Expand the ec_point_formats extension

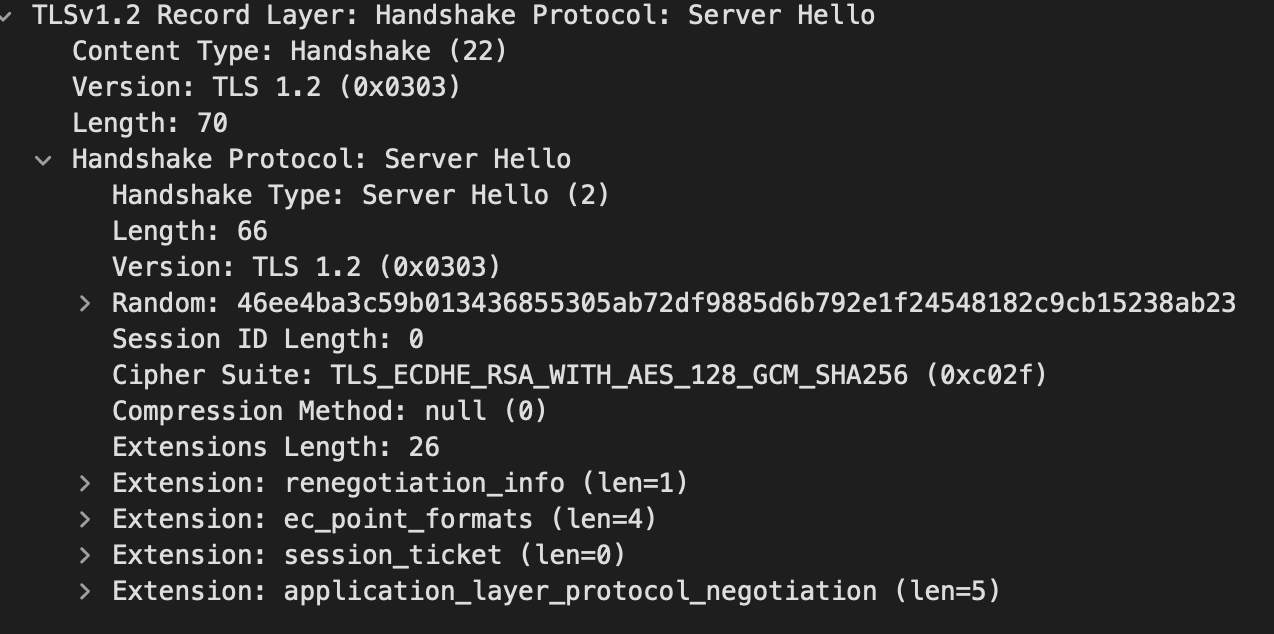click(85, 519)
